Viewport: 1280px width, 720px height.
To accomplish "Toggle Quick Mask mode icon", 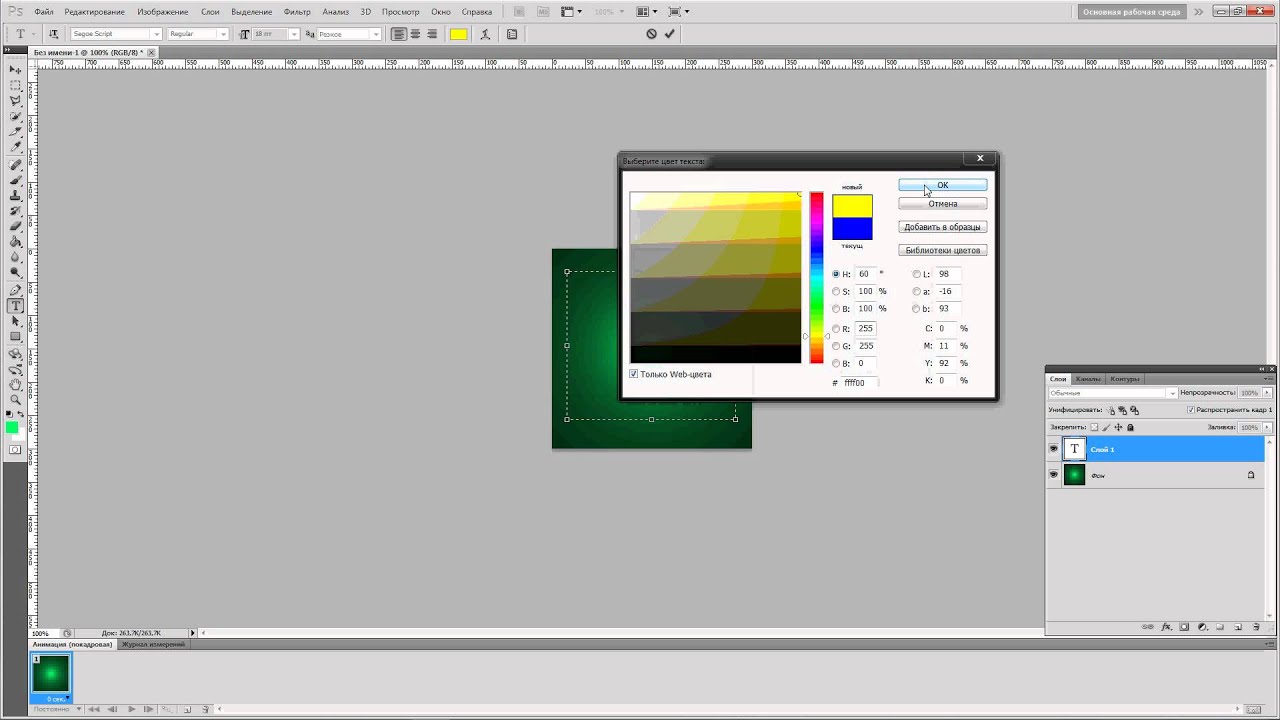I will click(x=15, y=450).
